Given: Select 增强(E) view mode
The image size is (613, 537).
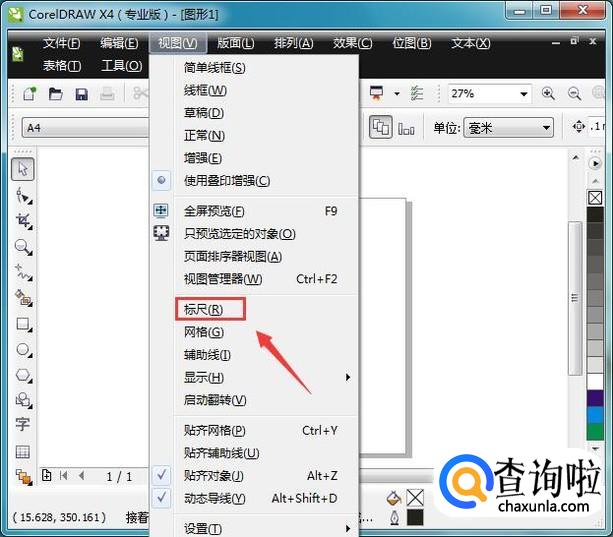Looking at the screenshot, I should 255,158.
